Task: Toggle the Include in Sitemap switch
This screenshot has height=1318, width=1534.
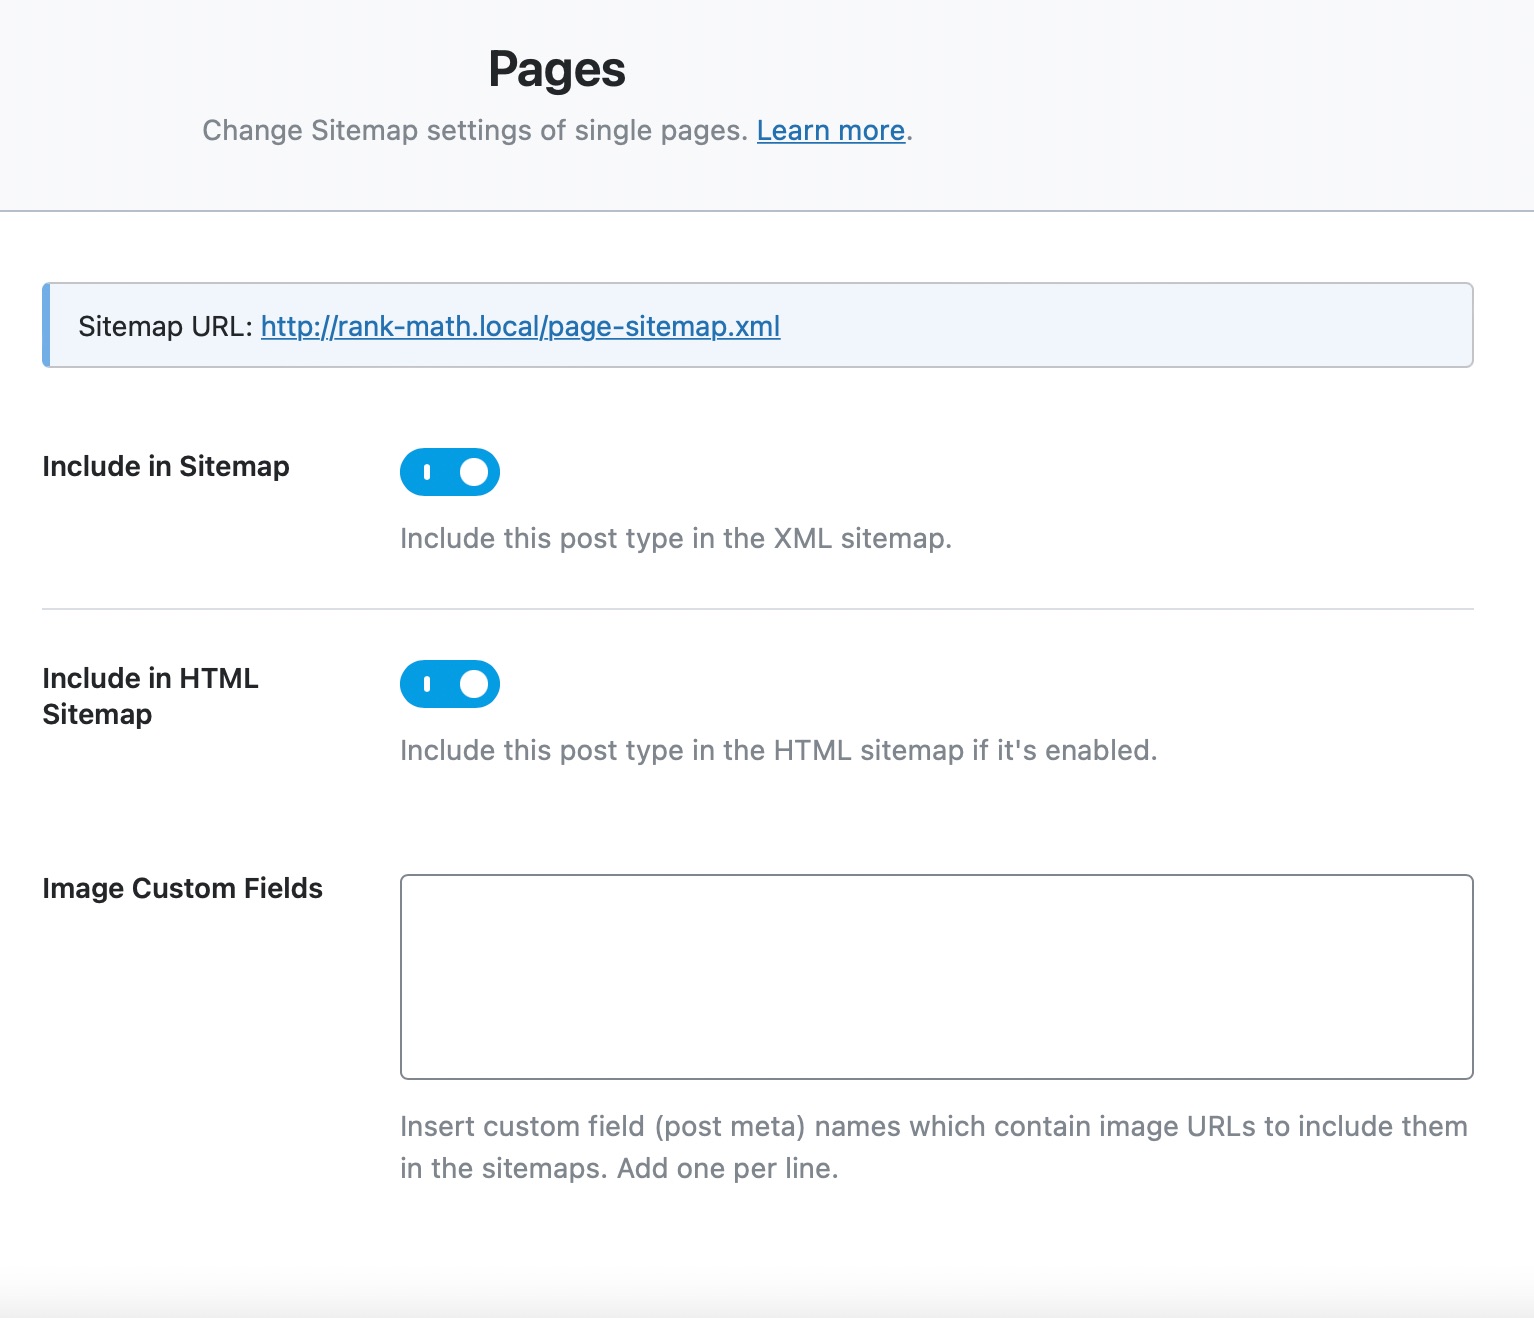Action: tap(450, 472)
